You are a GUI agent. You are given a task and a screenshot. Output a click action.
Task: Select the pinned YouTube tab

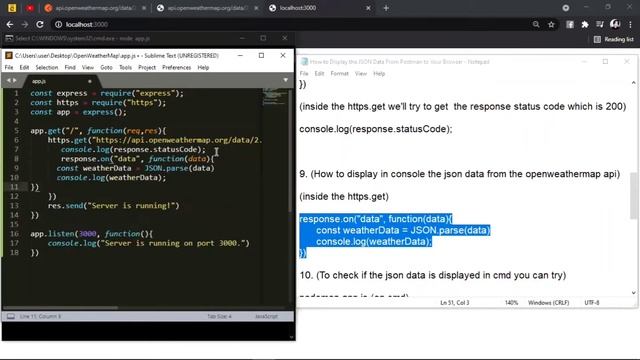click(x=30, y=8)
